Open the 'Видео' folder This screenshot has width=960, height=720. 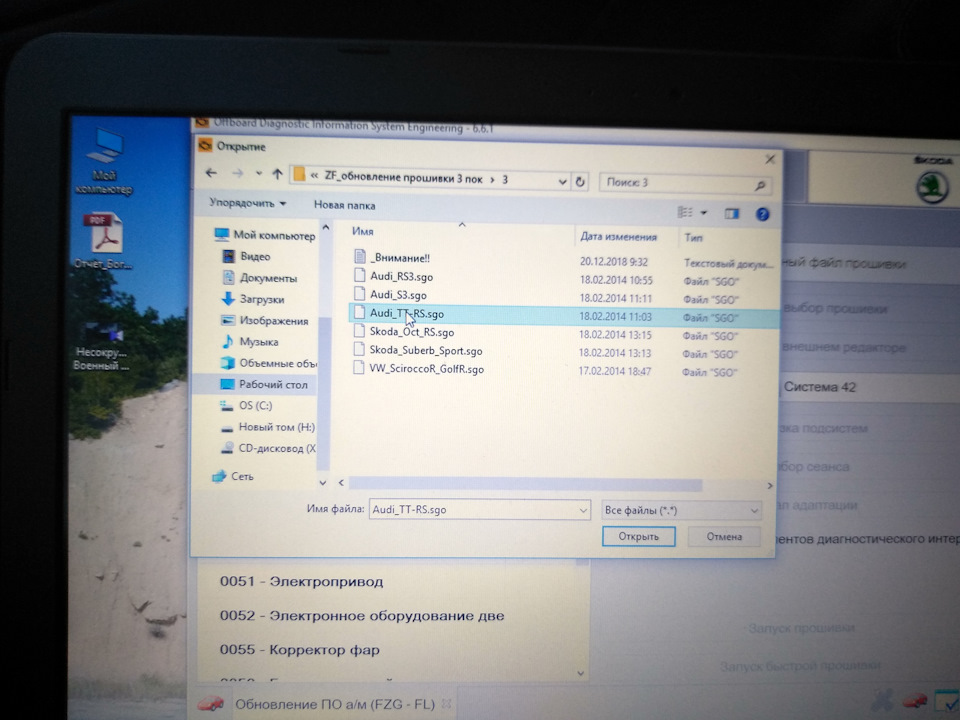(x=246, y=256)
